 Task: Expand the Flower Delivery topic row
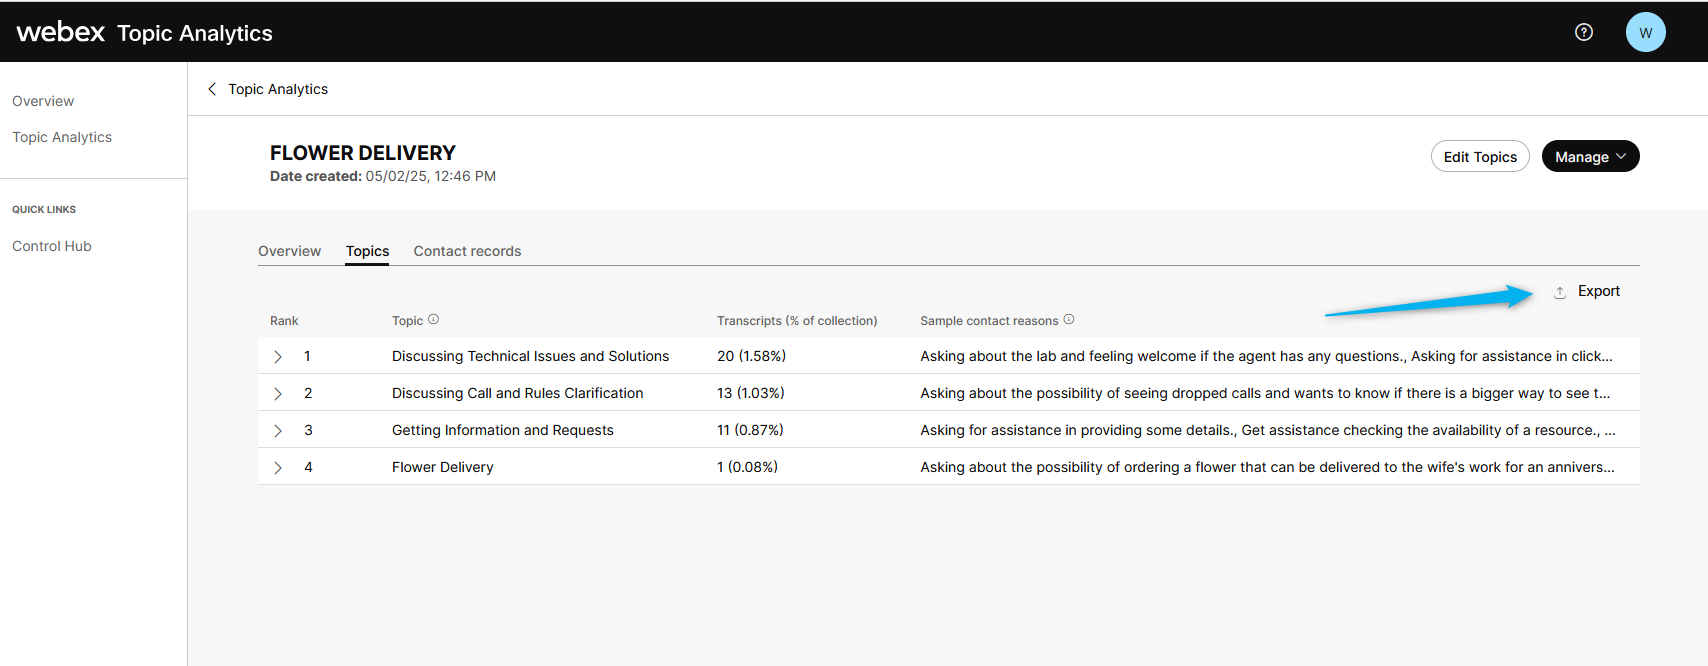[x=278, y=468]
